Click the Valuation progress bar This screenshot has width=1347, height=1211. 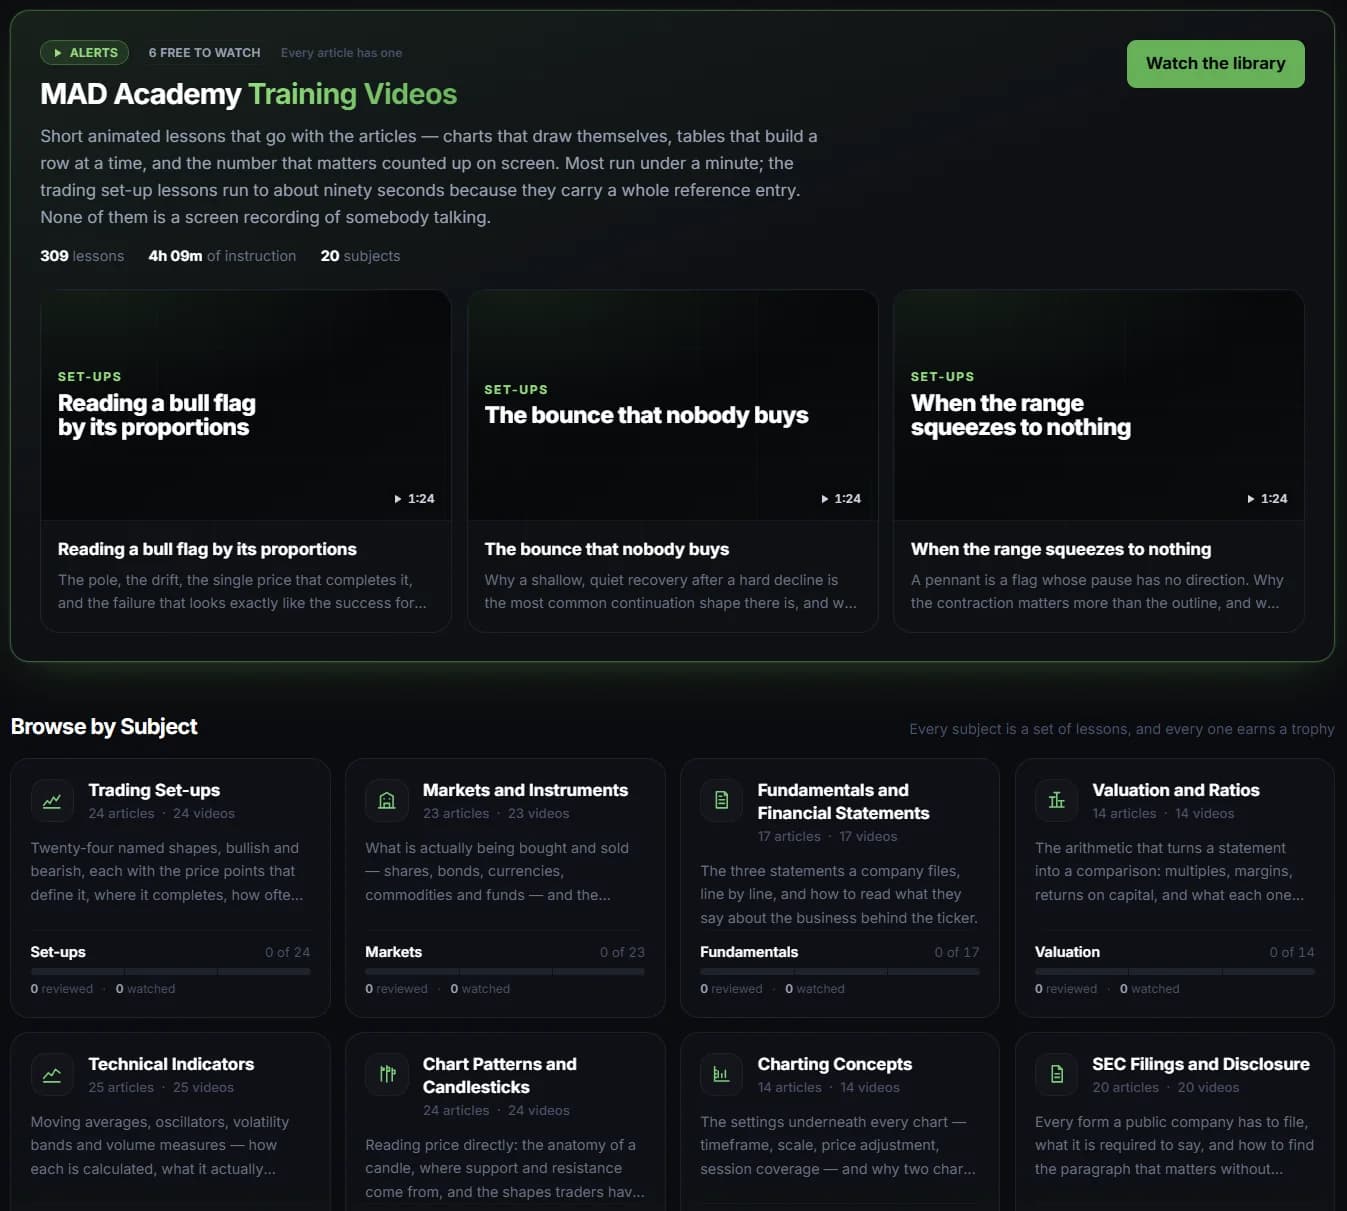[1175, 971]
